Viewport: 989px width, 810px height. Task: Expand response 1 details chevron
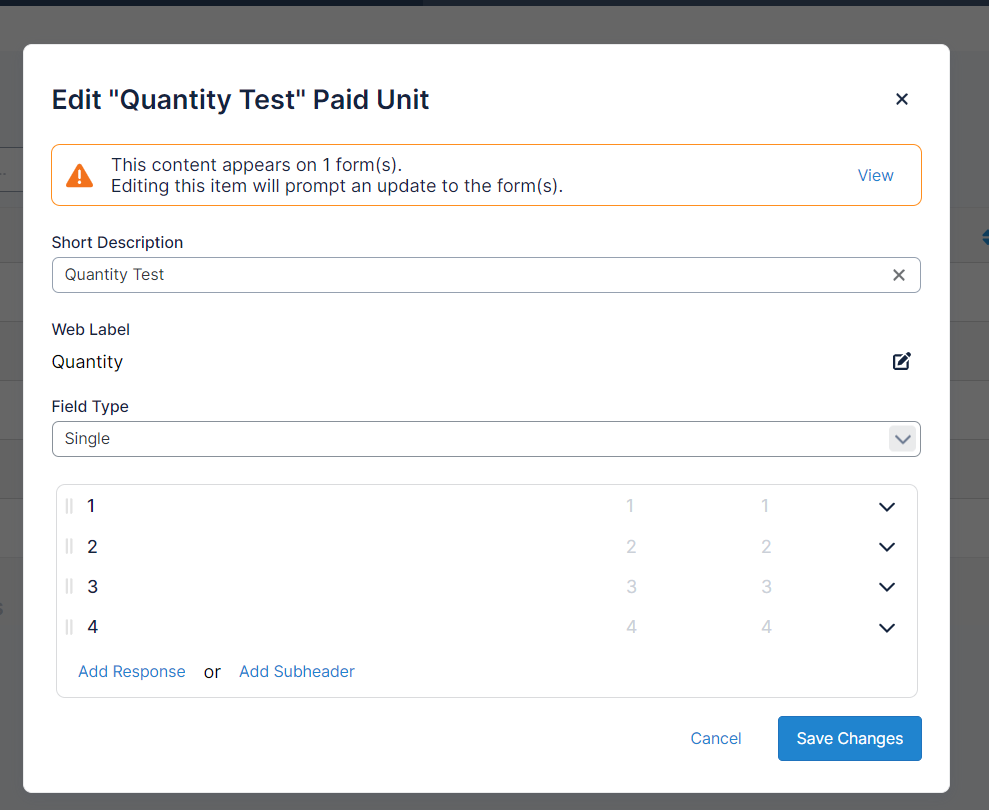click(x=886, y=507)
